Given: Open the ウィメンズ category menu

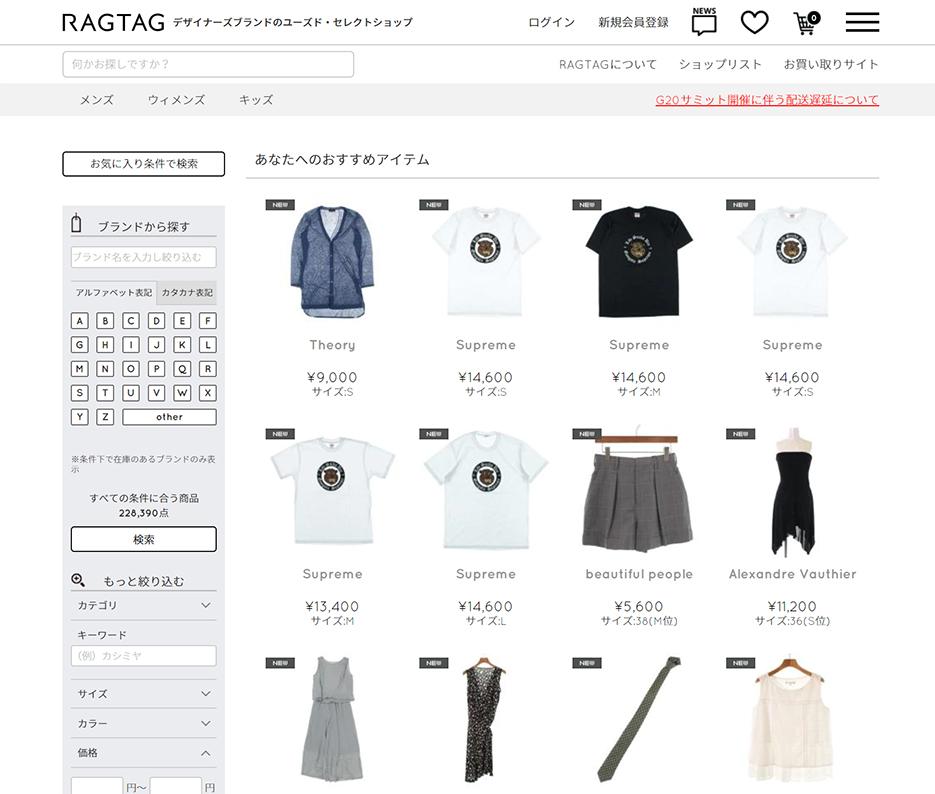Looking at the screenshot, I should [x=177, y=100].
